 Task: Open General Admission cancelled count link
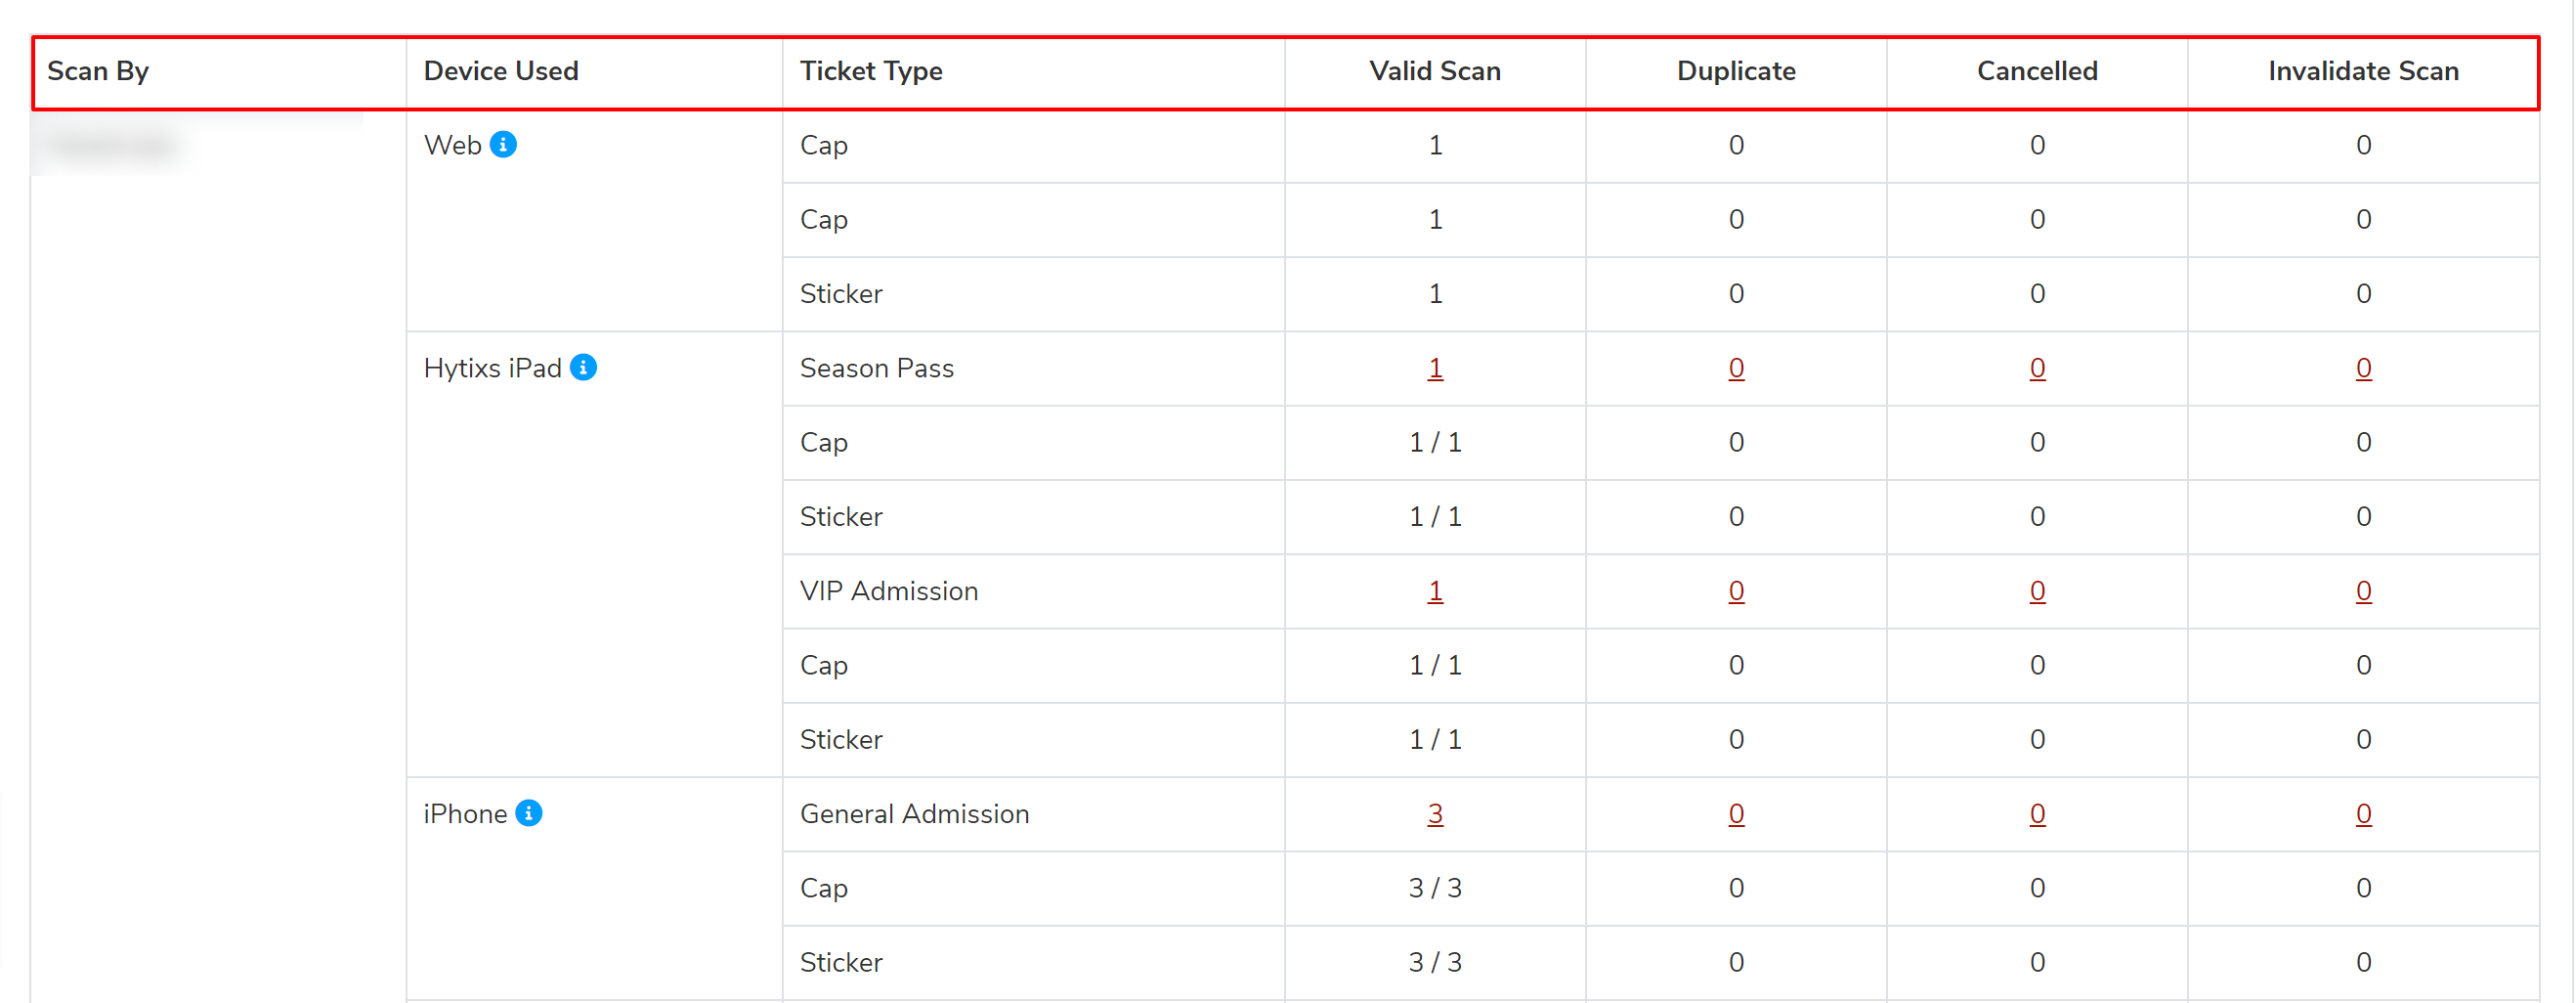(2037, 814)
